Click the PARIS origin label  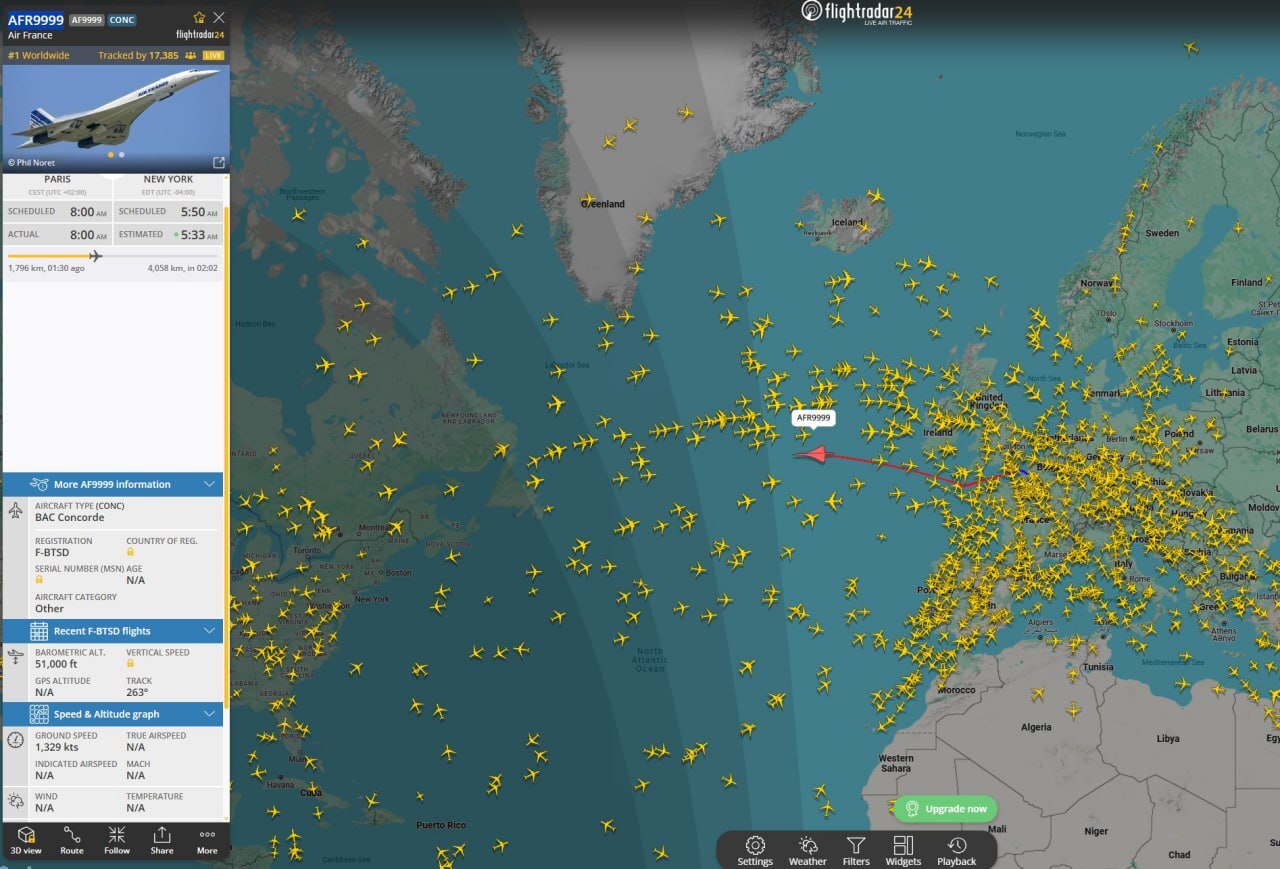coord(57,179)
